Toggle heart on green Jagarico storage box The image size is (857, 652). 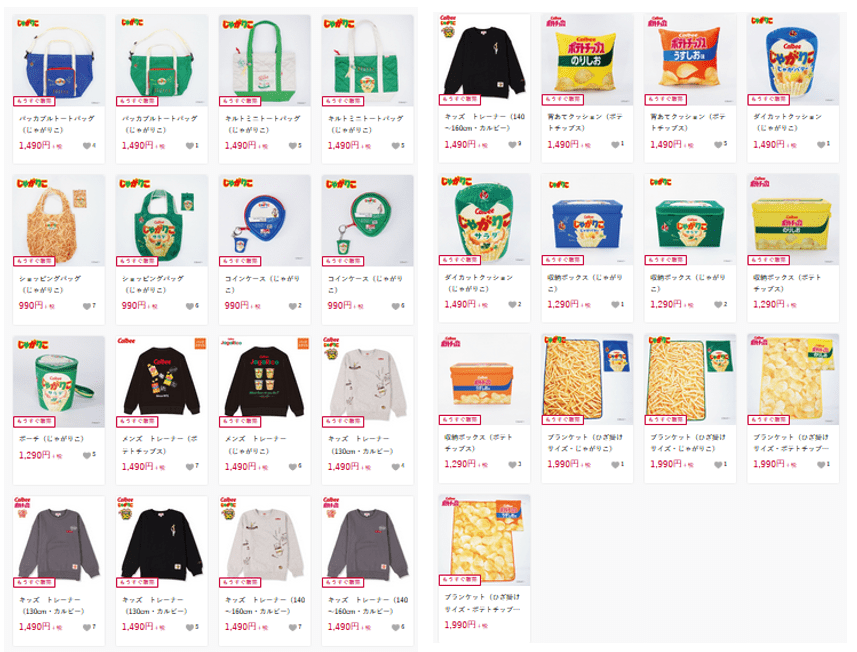718,304
